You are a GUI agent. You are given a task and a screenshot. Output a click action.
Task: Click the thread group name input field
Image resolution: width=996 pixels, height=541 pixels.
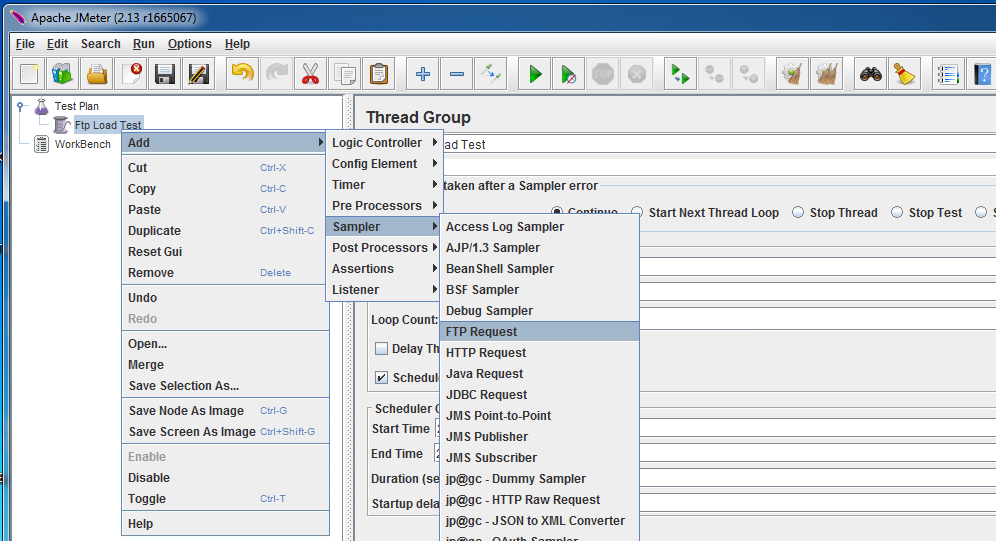click(719, 144)
